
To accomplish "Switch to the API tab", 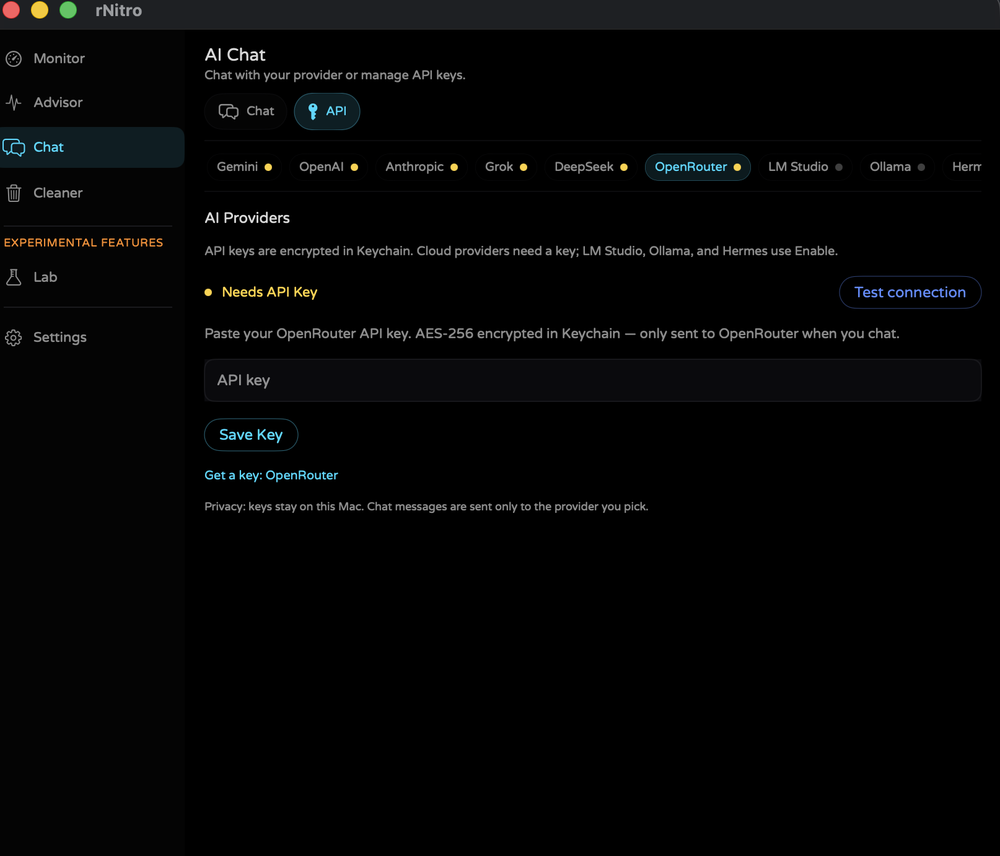I will click(x=327, y=112).
